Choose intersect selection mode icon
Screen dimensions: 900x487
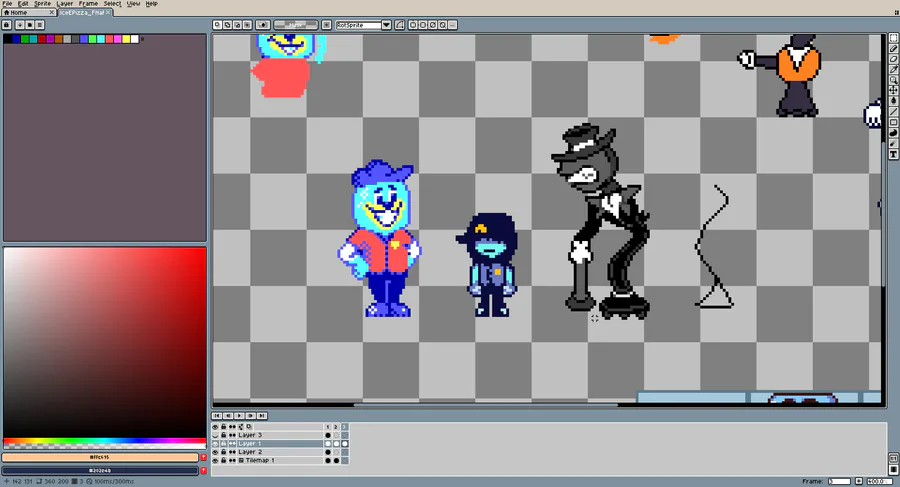[247, 25]
